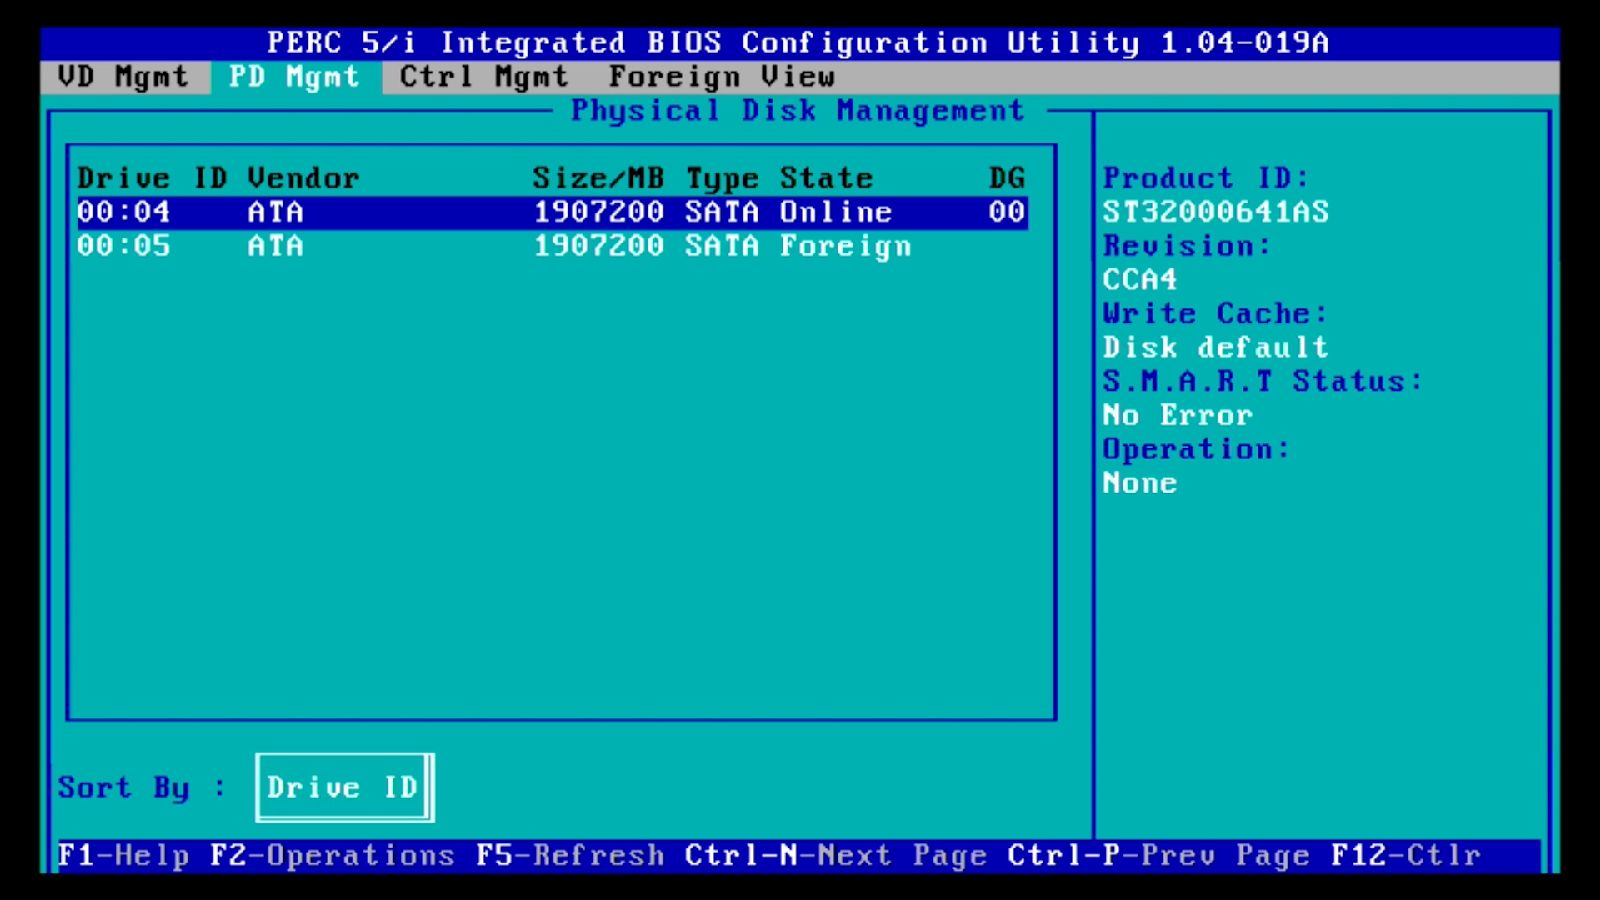
Task: Select the Foreign drive 00:05
Action: pos(400,245)
